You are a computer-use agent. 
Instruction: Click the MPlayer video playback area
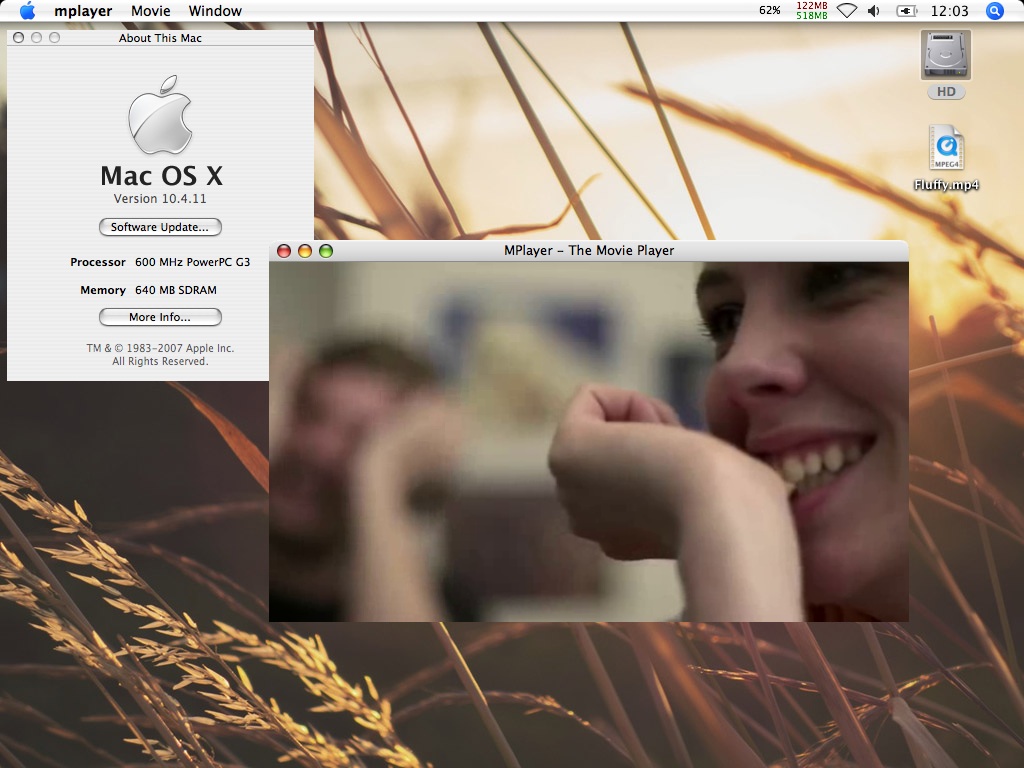pyautogui.click(x=588, y=441)
